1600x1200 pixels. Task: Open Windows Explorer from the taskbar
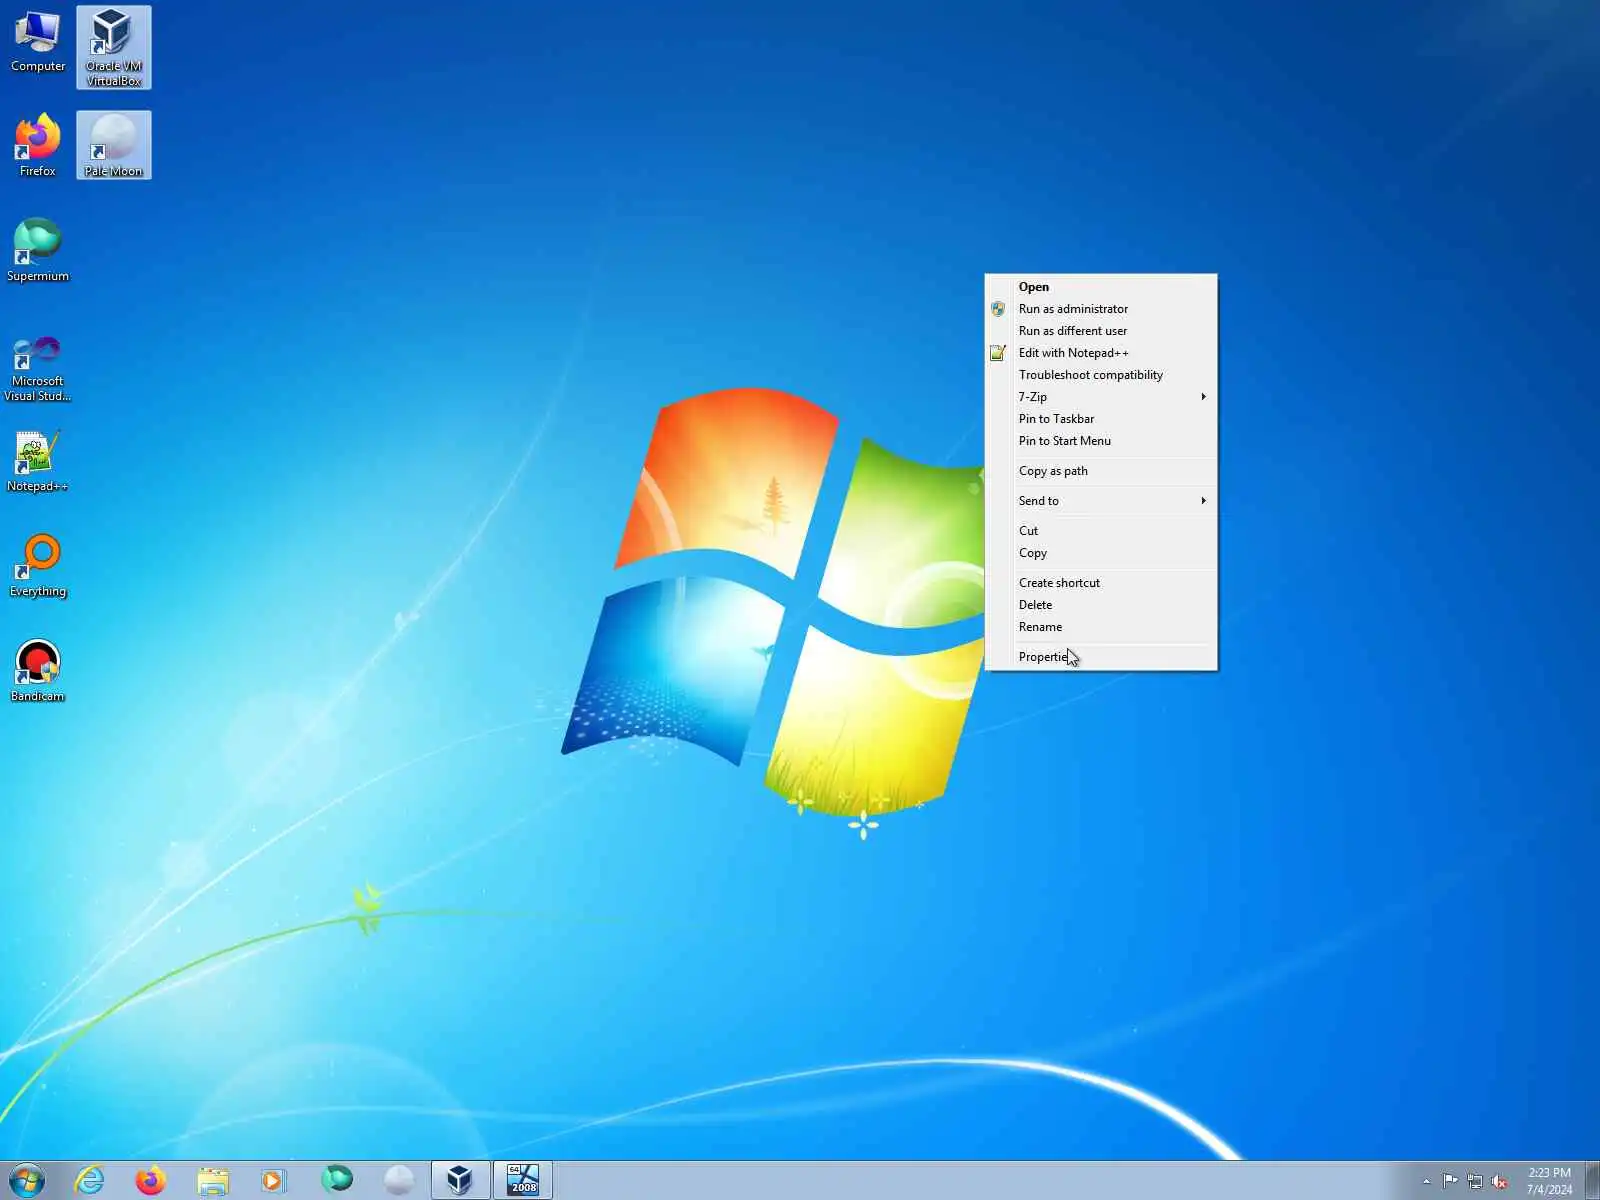[x=213, y=1180]
